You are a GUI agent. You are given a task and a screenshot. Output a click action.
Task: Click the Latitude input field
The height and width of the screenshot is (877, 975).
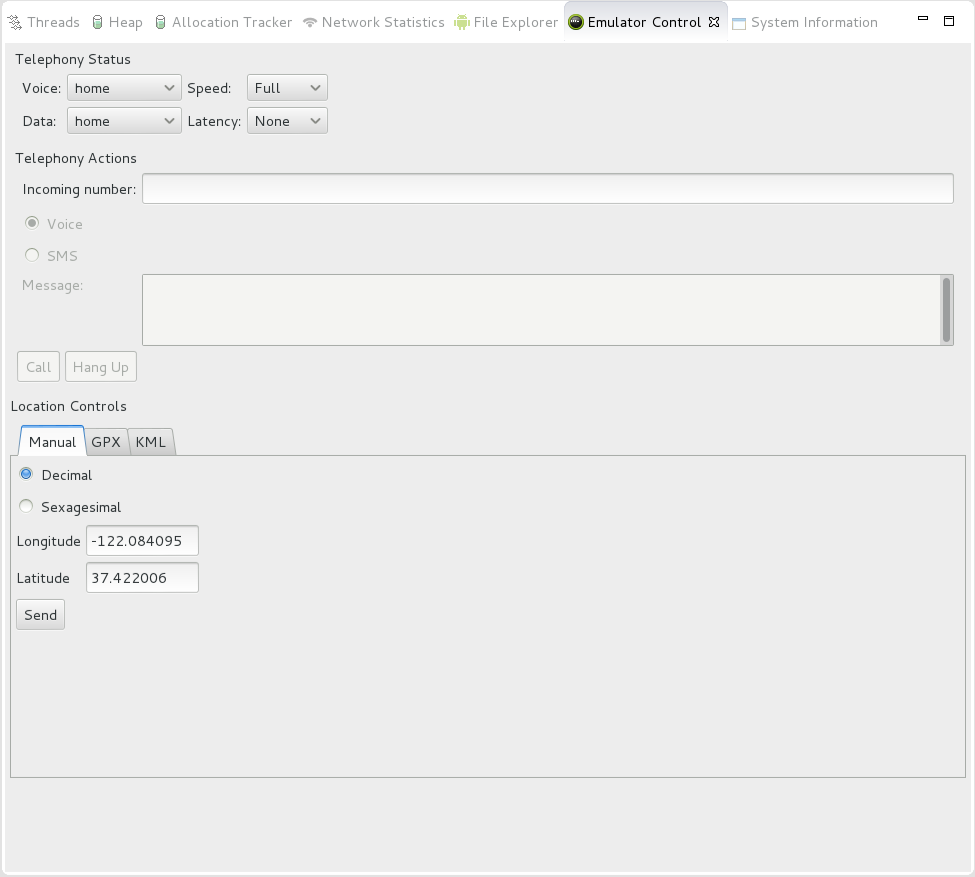coord(142,577)
